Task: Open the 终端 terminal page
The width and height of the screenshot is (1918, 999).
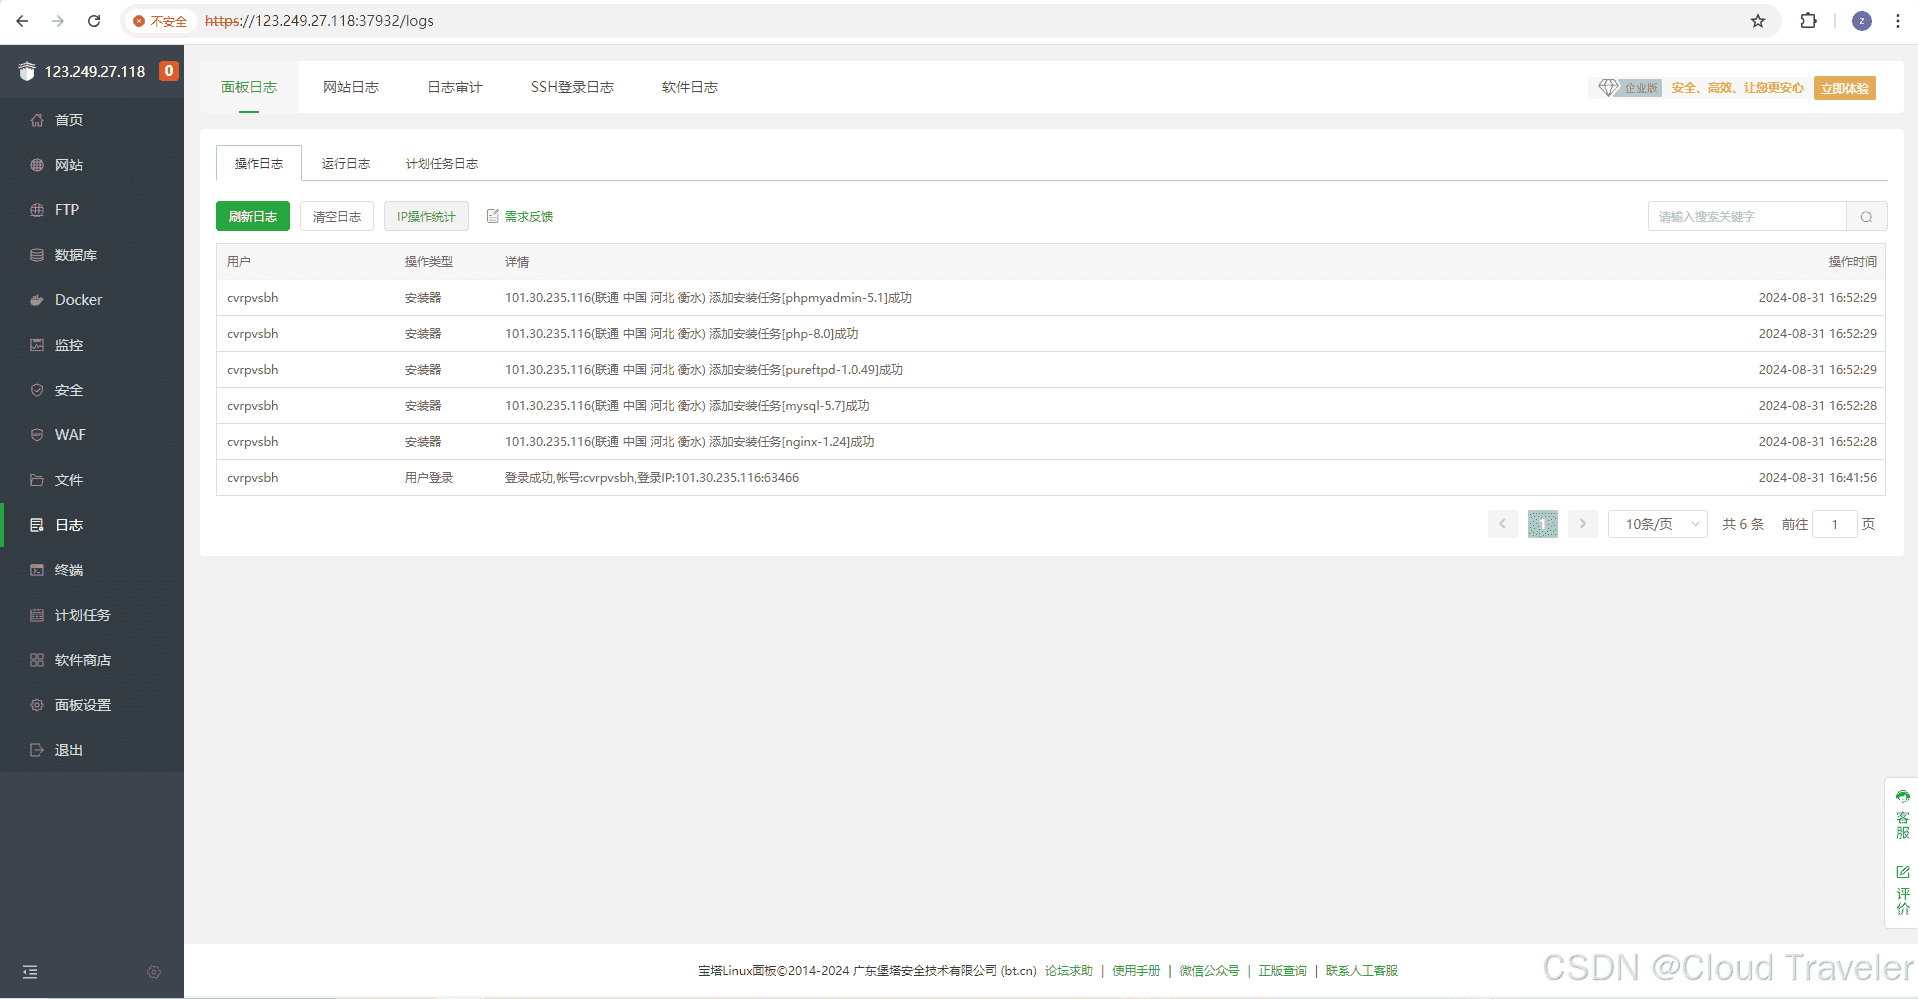Action: [x=67, y=570]
